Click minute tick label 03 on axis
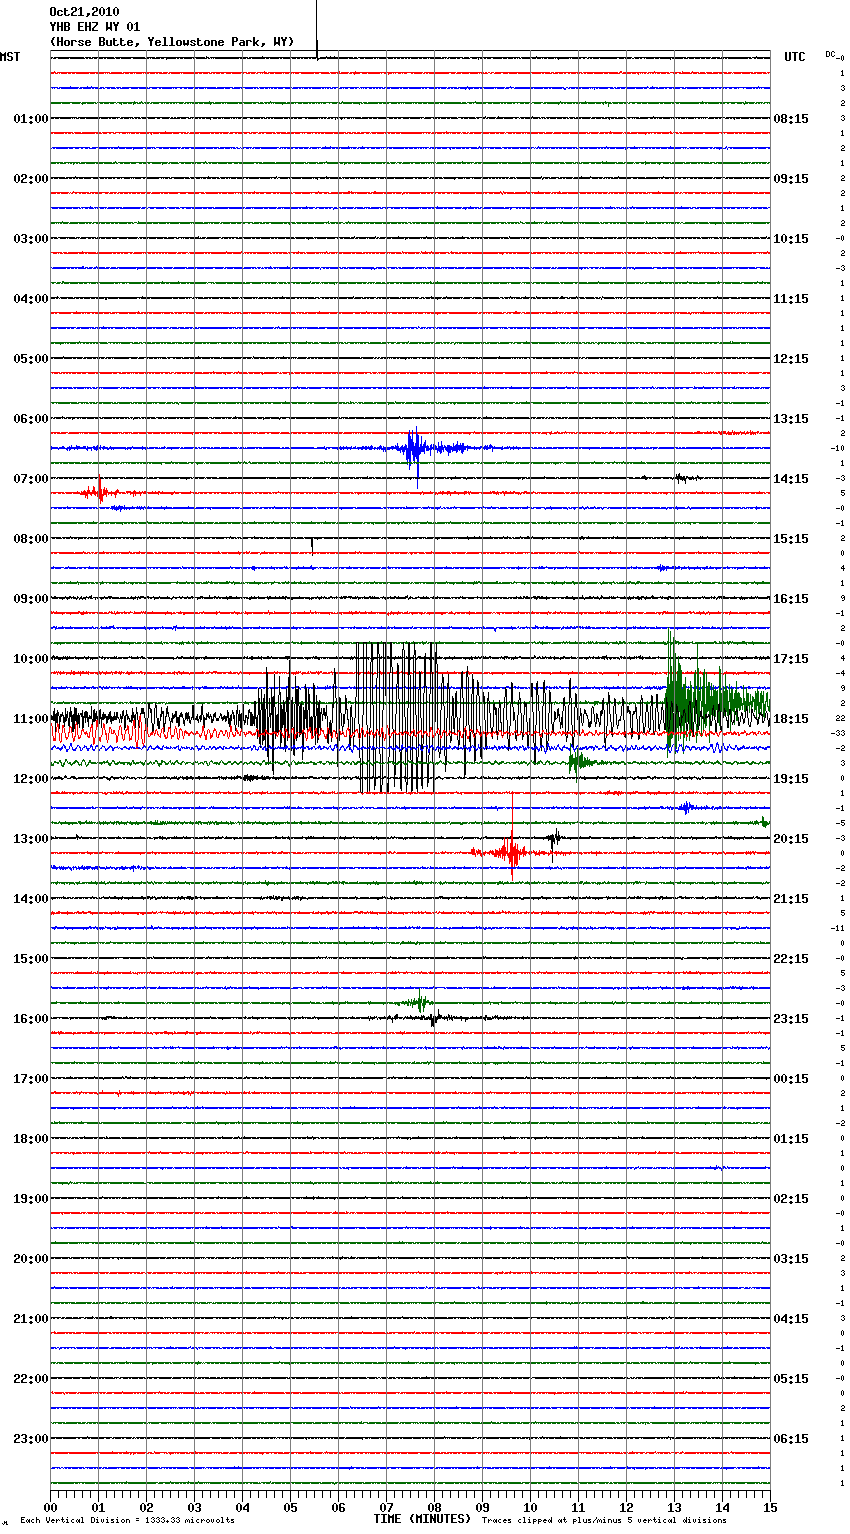850x1534 pixels. pyautogui.click(x=194, y=1507)
